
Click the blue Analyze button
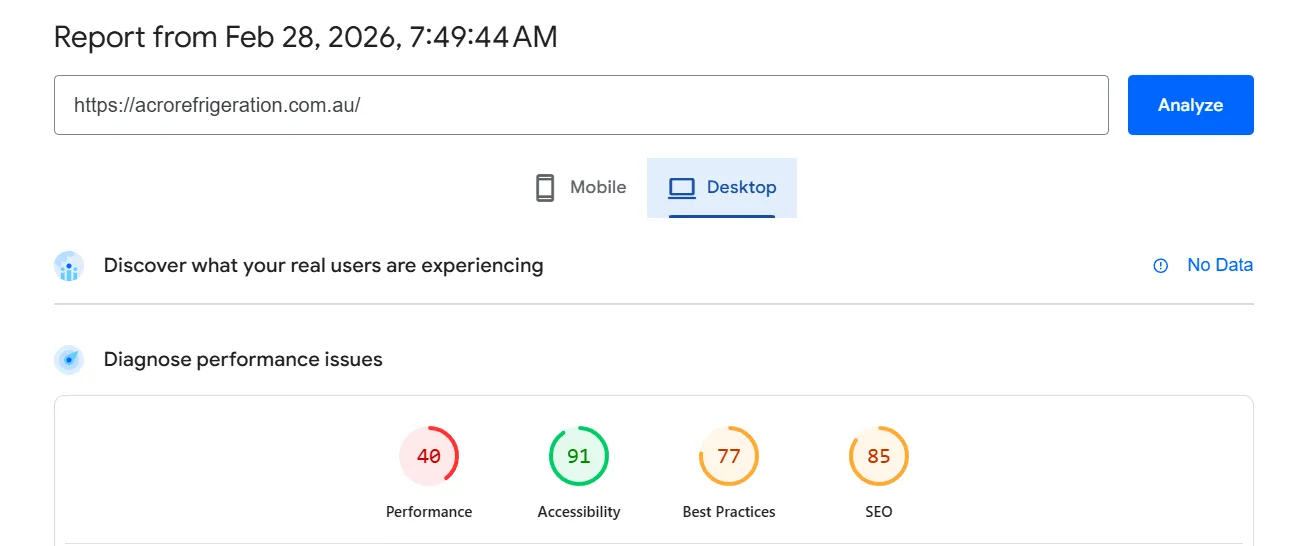point(1190,105)
